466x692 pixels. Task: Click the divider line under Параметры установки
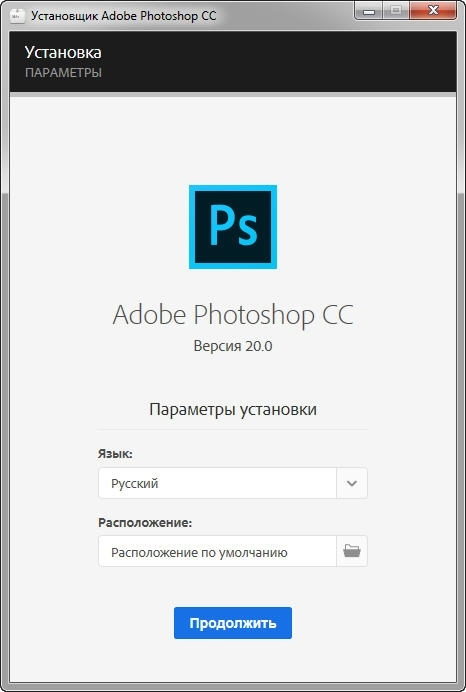click(233, 429)
